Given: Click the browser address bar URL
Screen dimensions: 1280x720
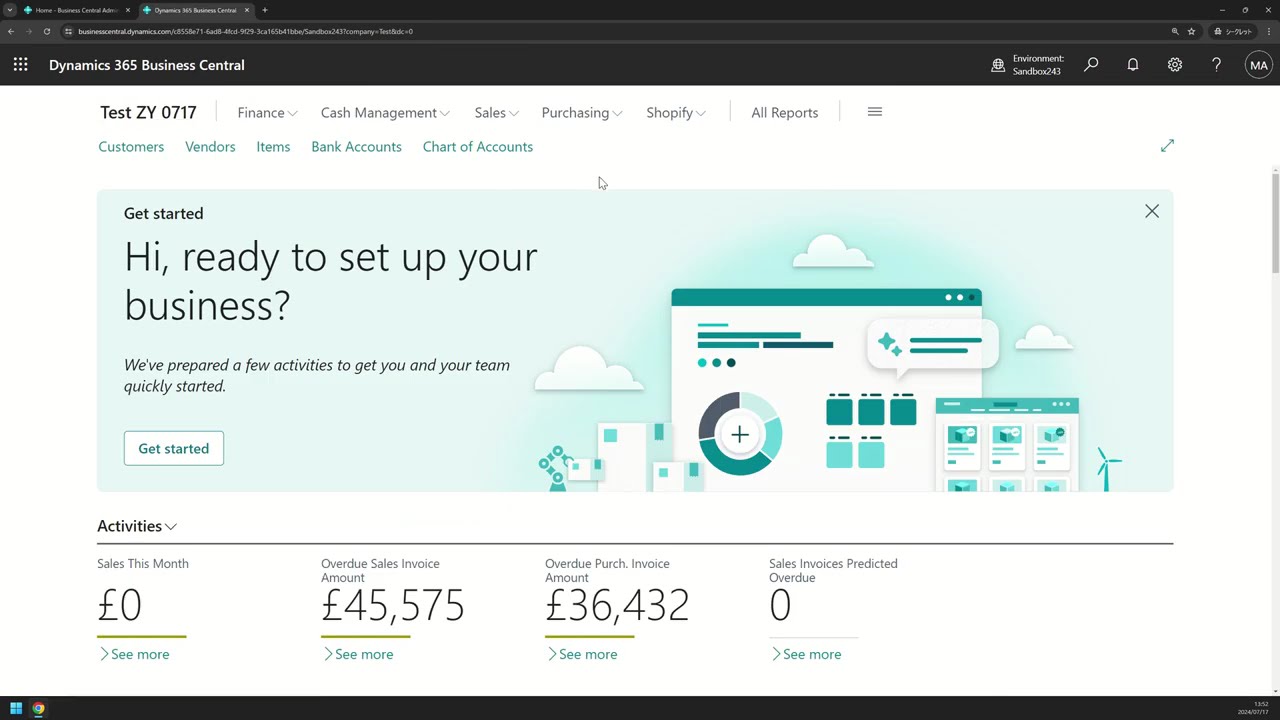Looking at the screenshot, I should click(245, 31).
